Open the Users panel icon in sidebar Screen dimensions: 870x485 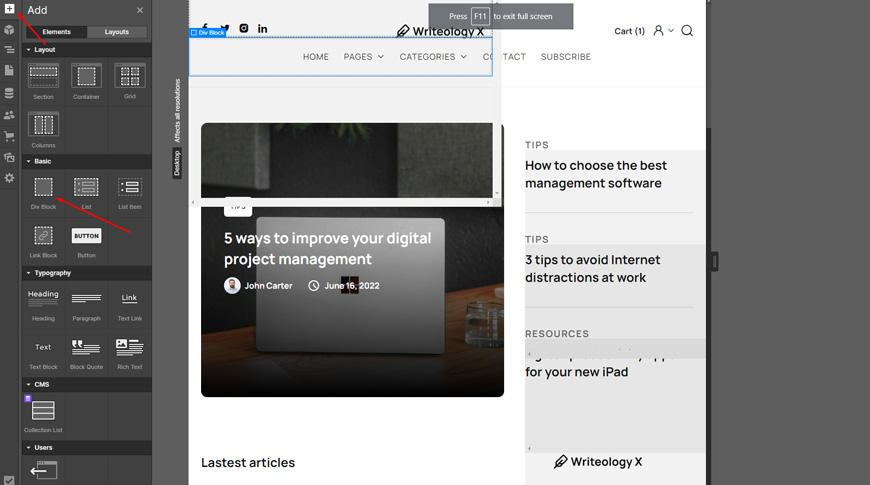pyautogui.click(x=9, y=115)
